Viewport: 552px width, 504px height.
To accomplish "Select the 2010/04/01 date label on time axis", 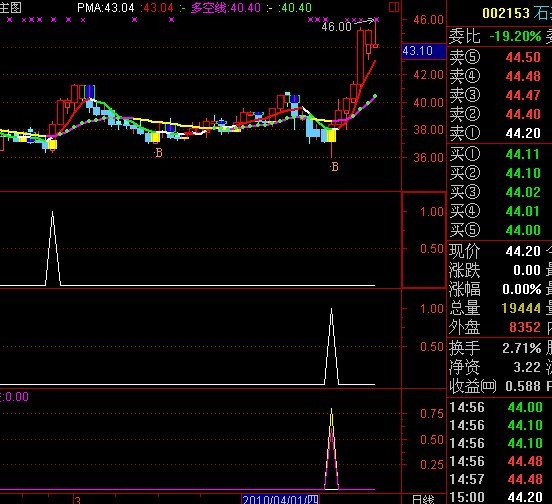I will pyautogui.click(x=281, y=499).
